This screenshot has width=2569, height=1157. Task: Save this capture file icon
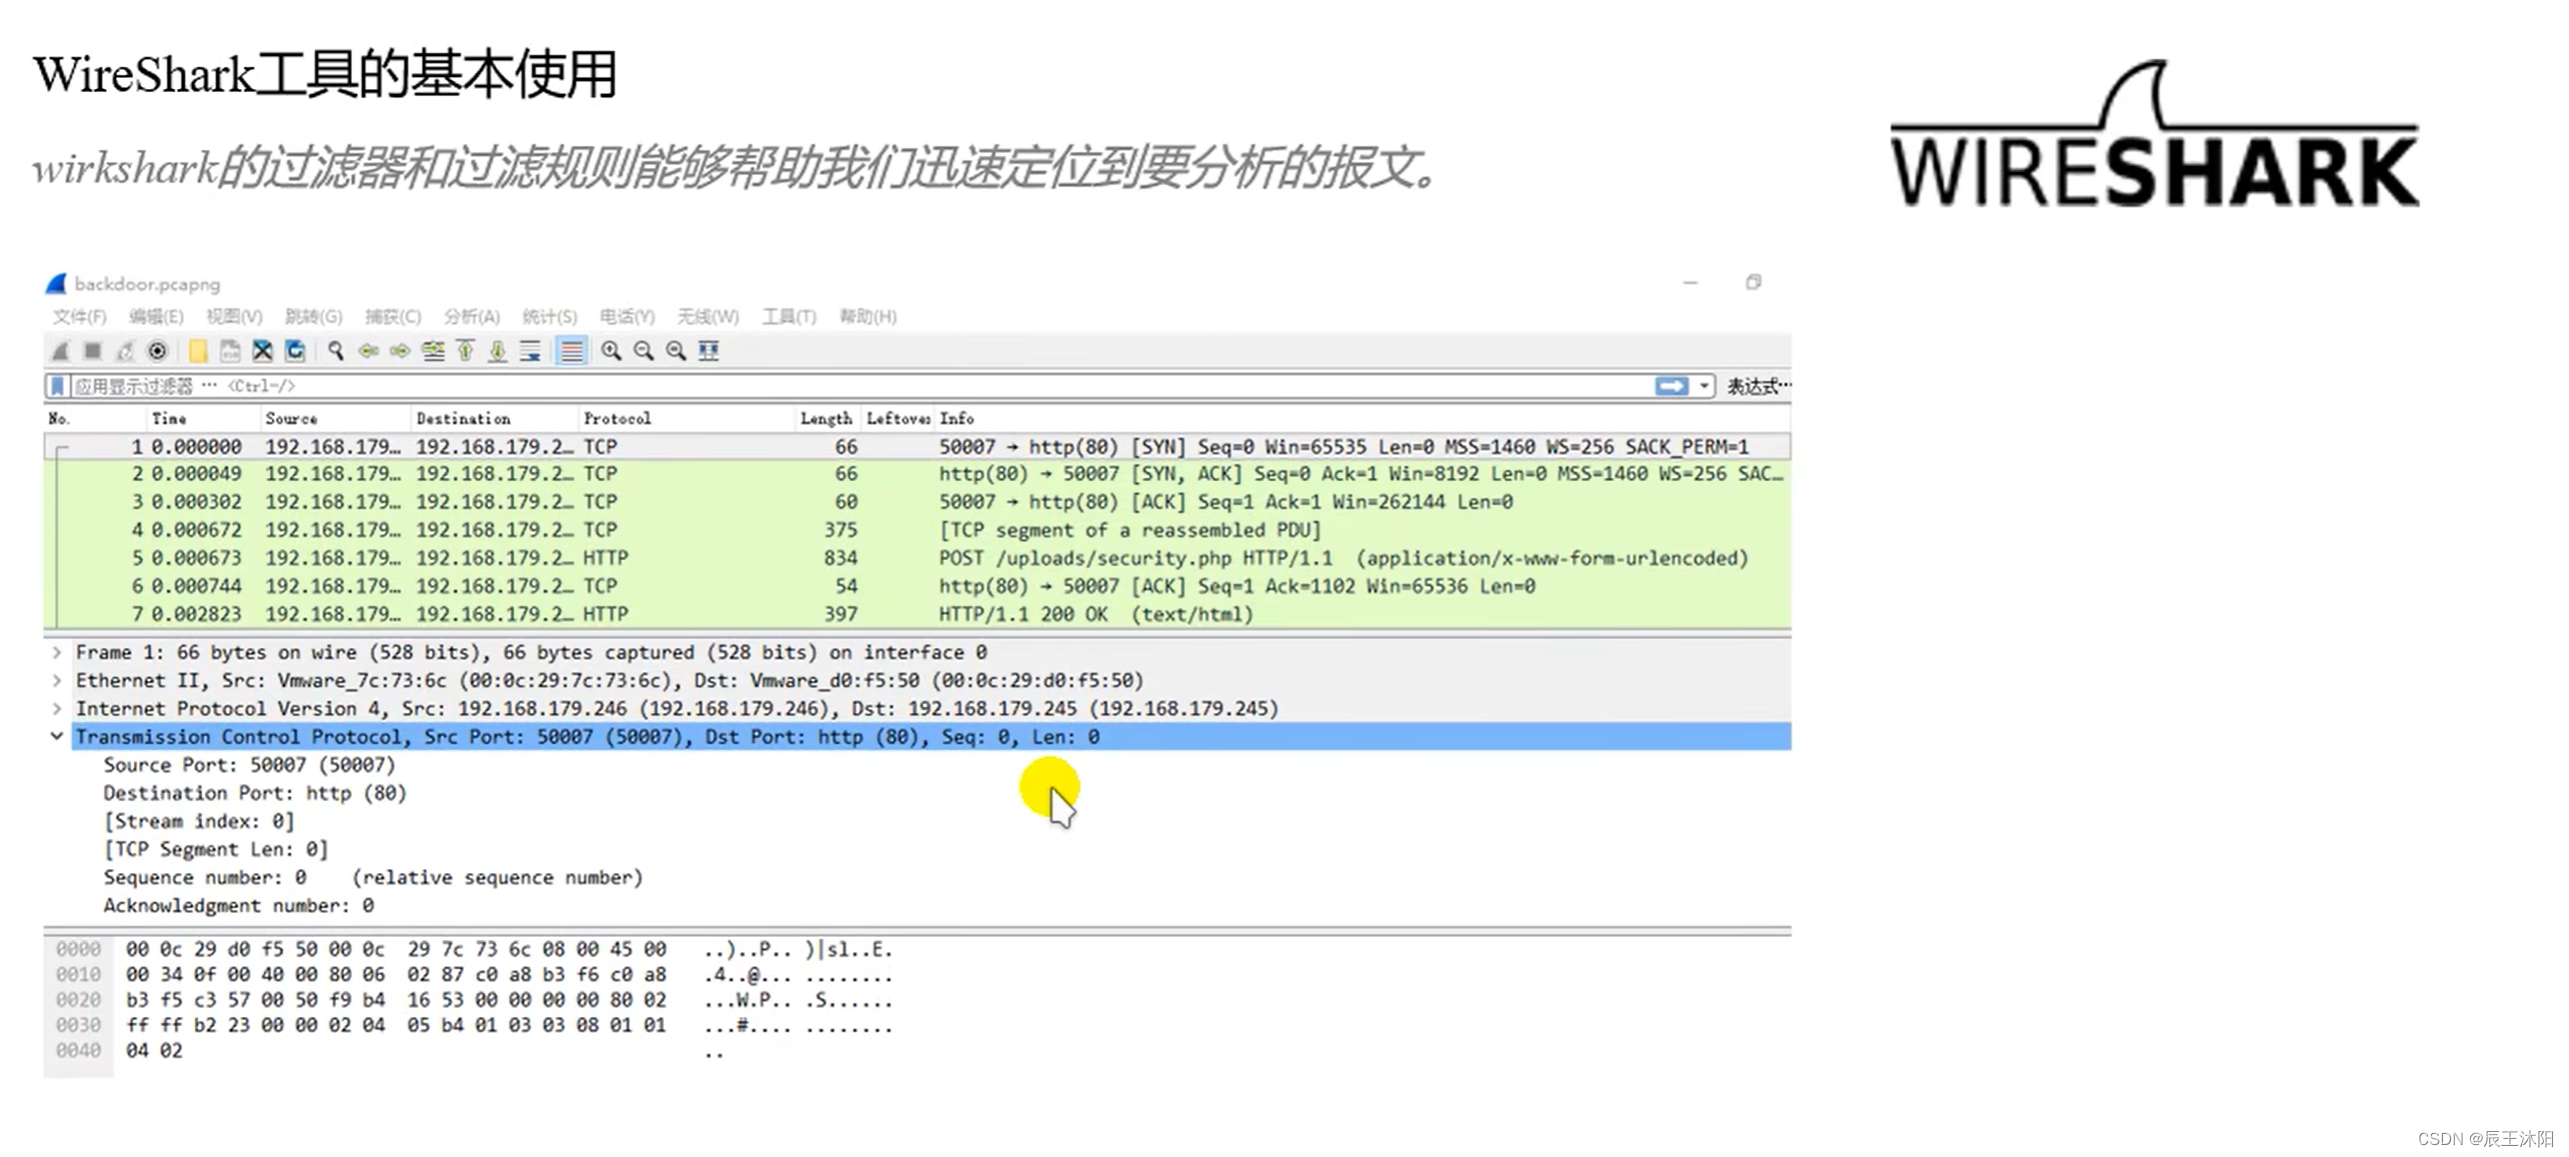click(x=230, y=351)
